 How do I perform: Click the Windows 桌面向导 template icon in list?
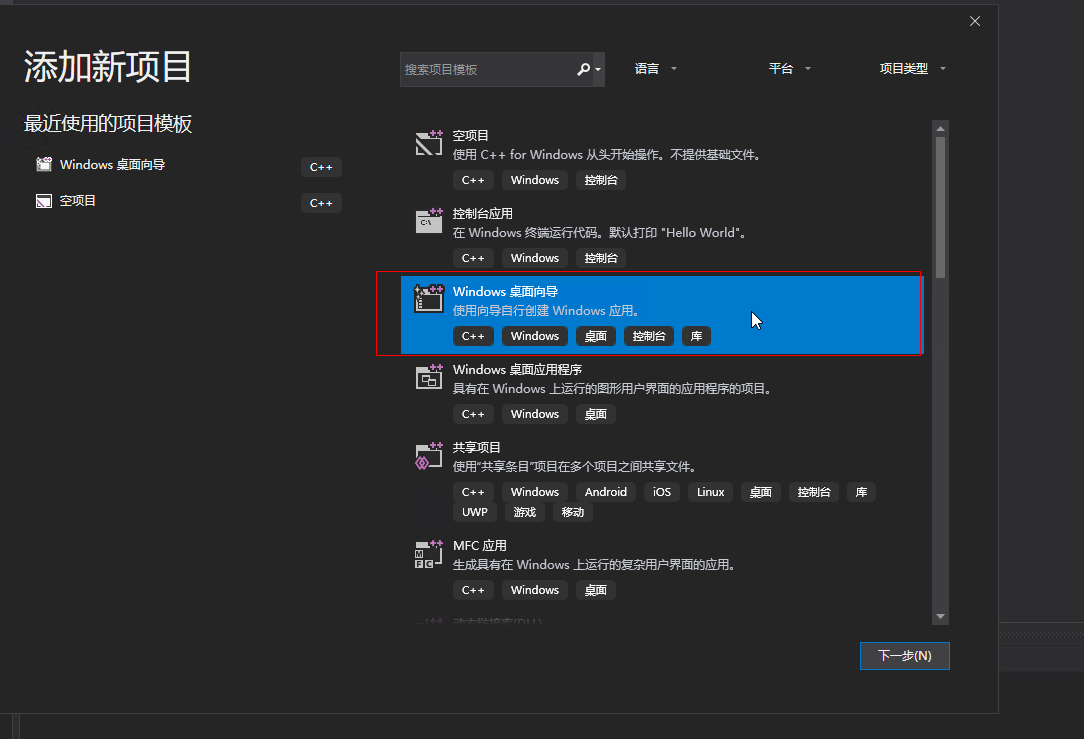429,299
